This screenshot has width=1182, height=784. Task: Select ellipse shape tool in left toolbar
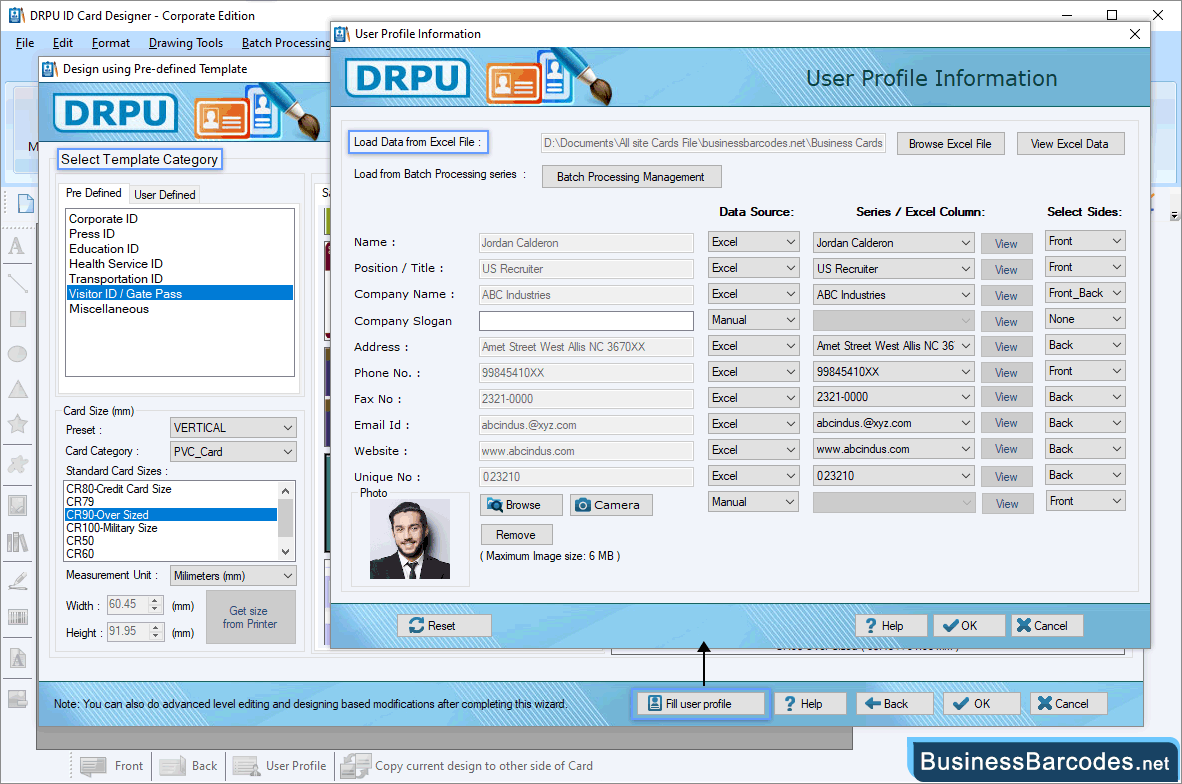pyautogui.click(x=17, y=354)
